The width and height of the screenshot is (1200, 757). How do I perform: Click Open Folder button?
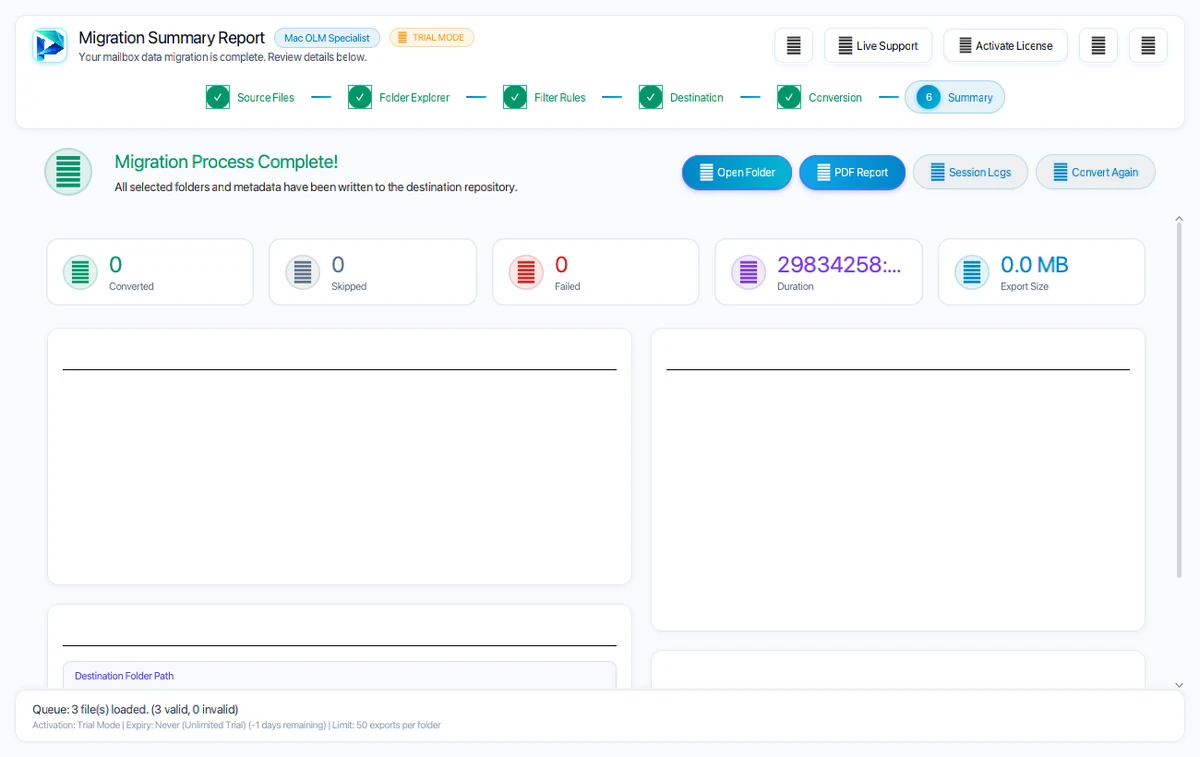point(737,172)
